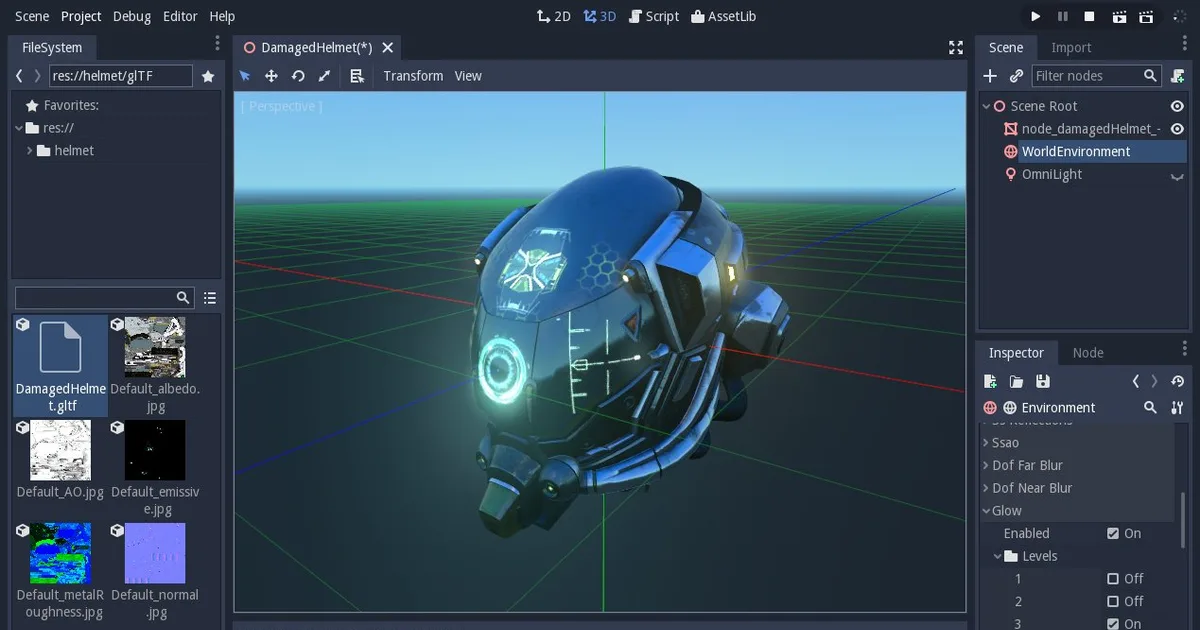
Task: Switch to 3D workspace
Action: click(x=600, y=16)
